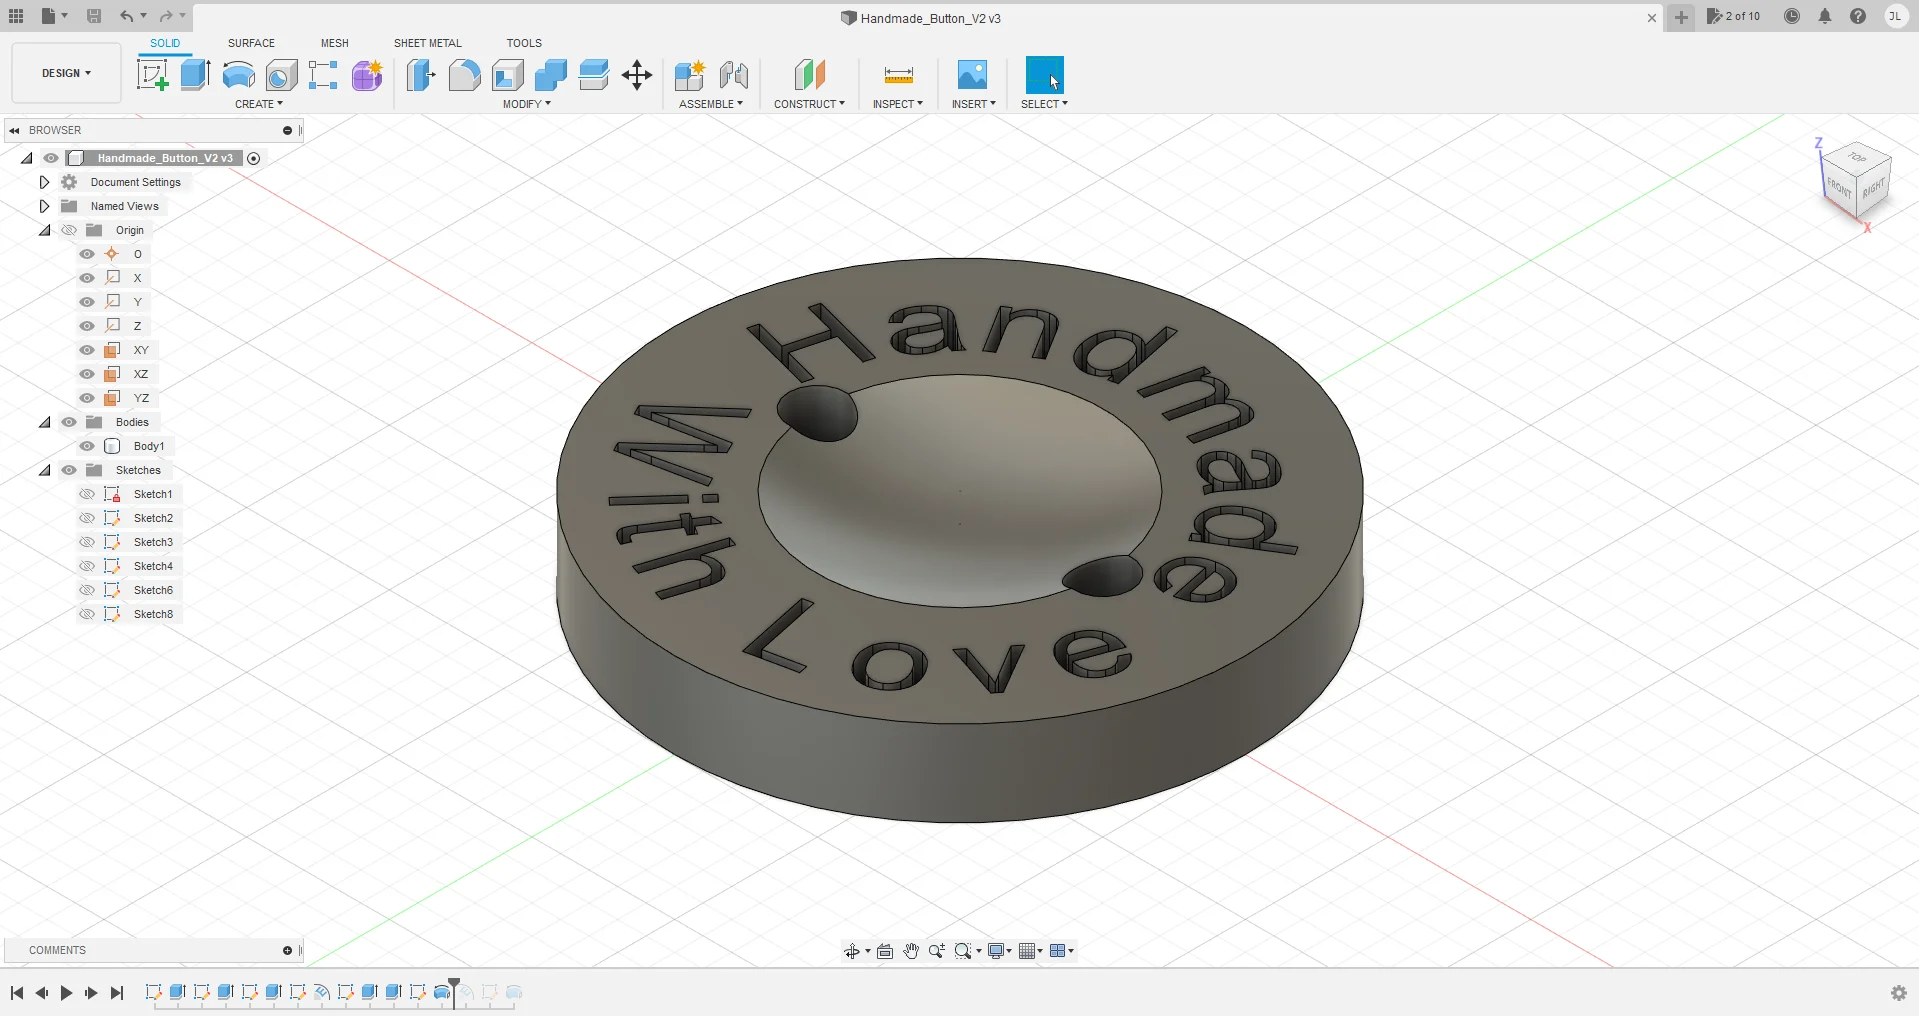The image size is (1919, 1016).
Task: Click the Move/Copy arrows icon
Action: click(637, 75)
